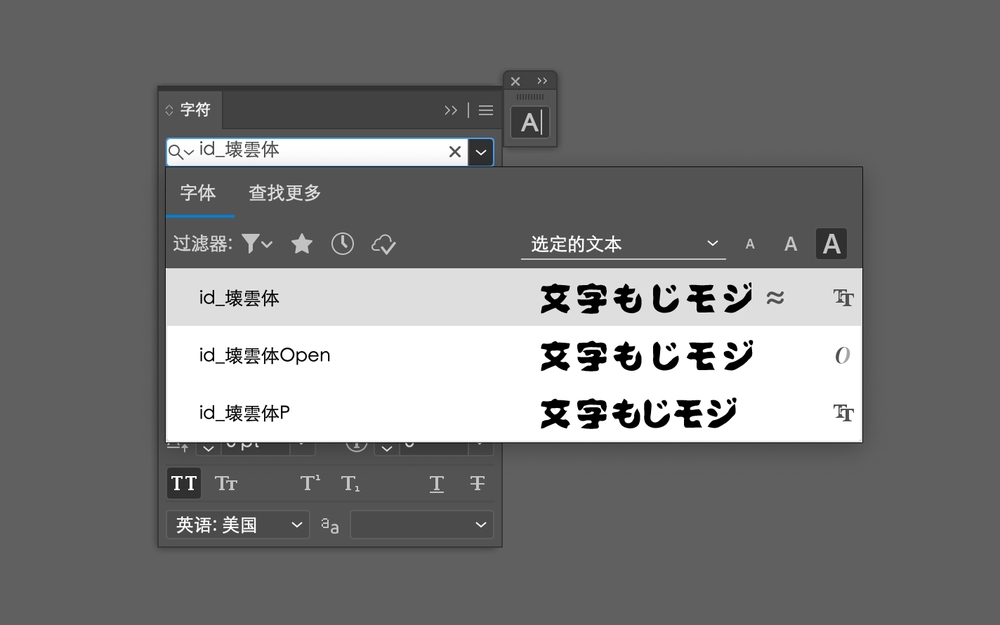Choose the id_壊雲体 font row
1000x625 pixels.
click(513, 297)
